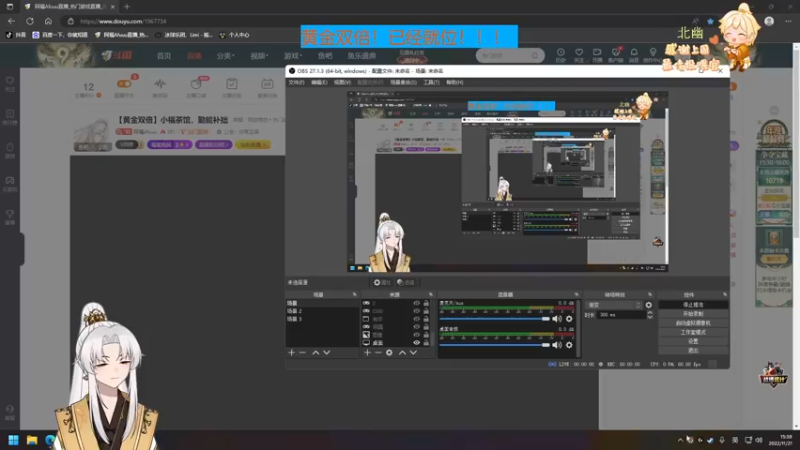The image size is (800, 450).
Task: Pop out the 控件 dock panel
Action: (724, 294)
